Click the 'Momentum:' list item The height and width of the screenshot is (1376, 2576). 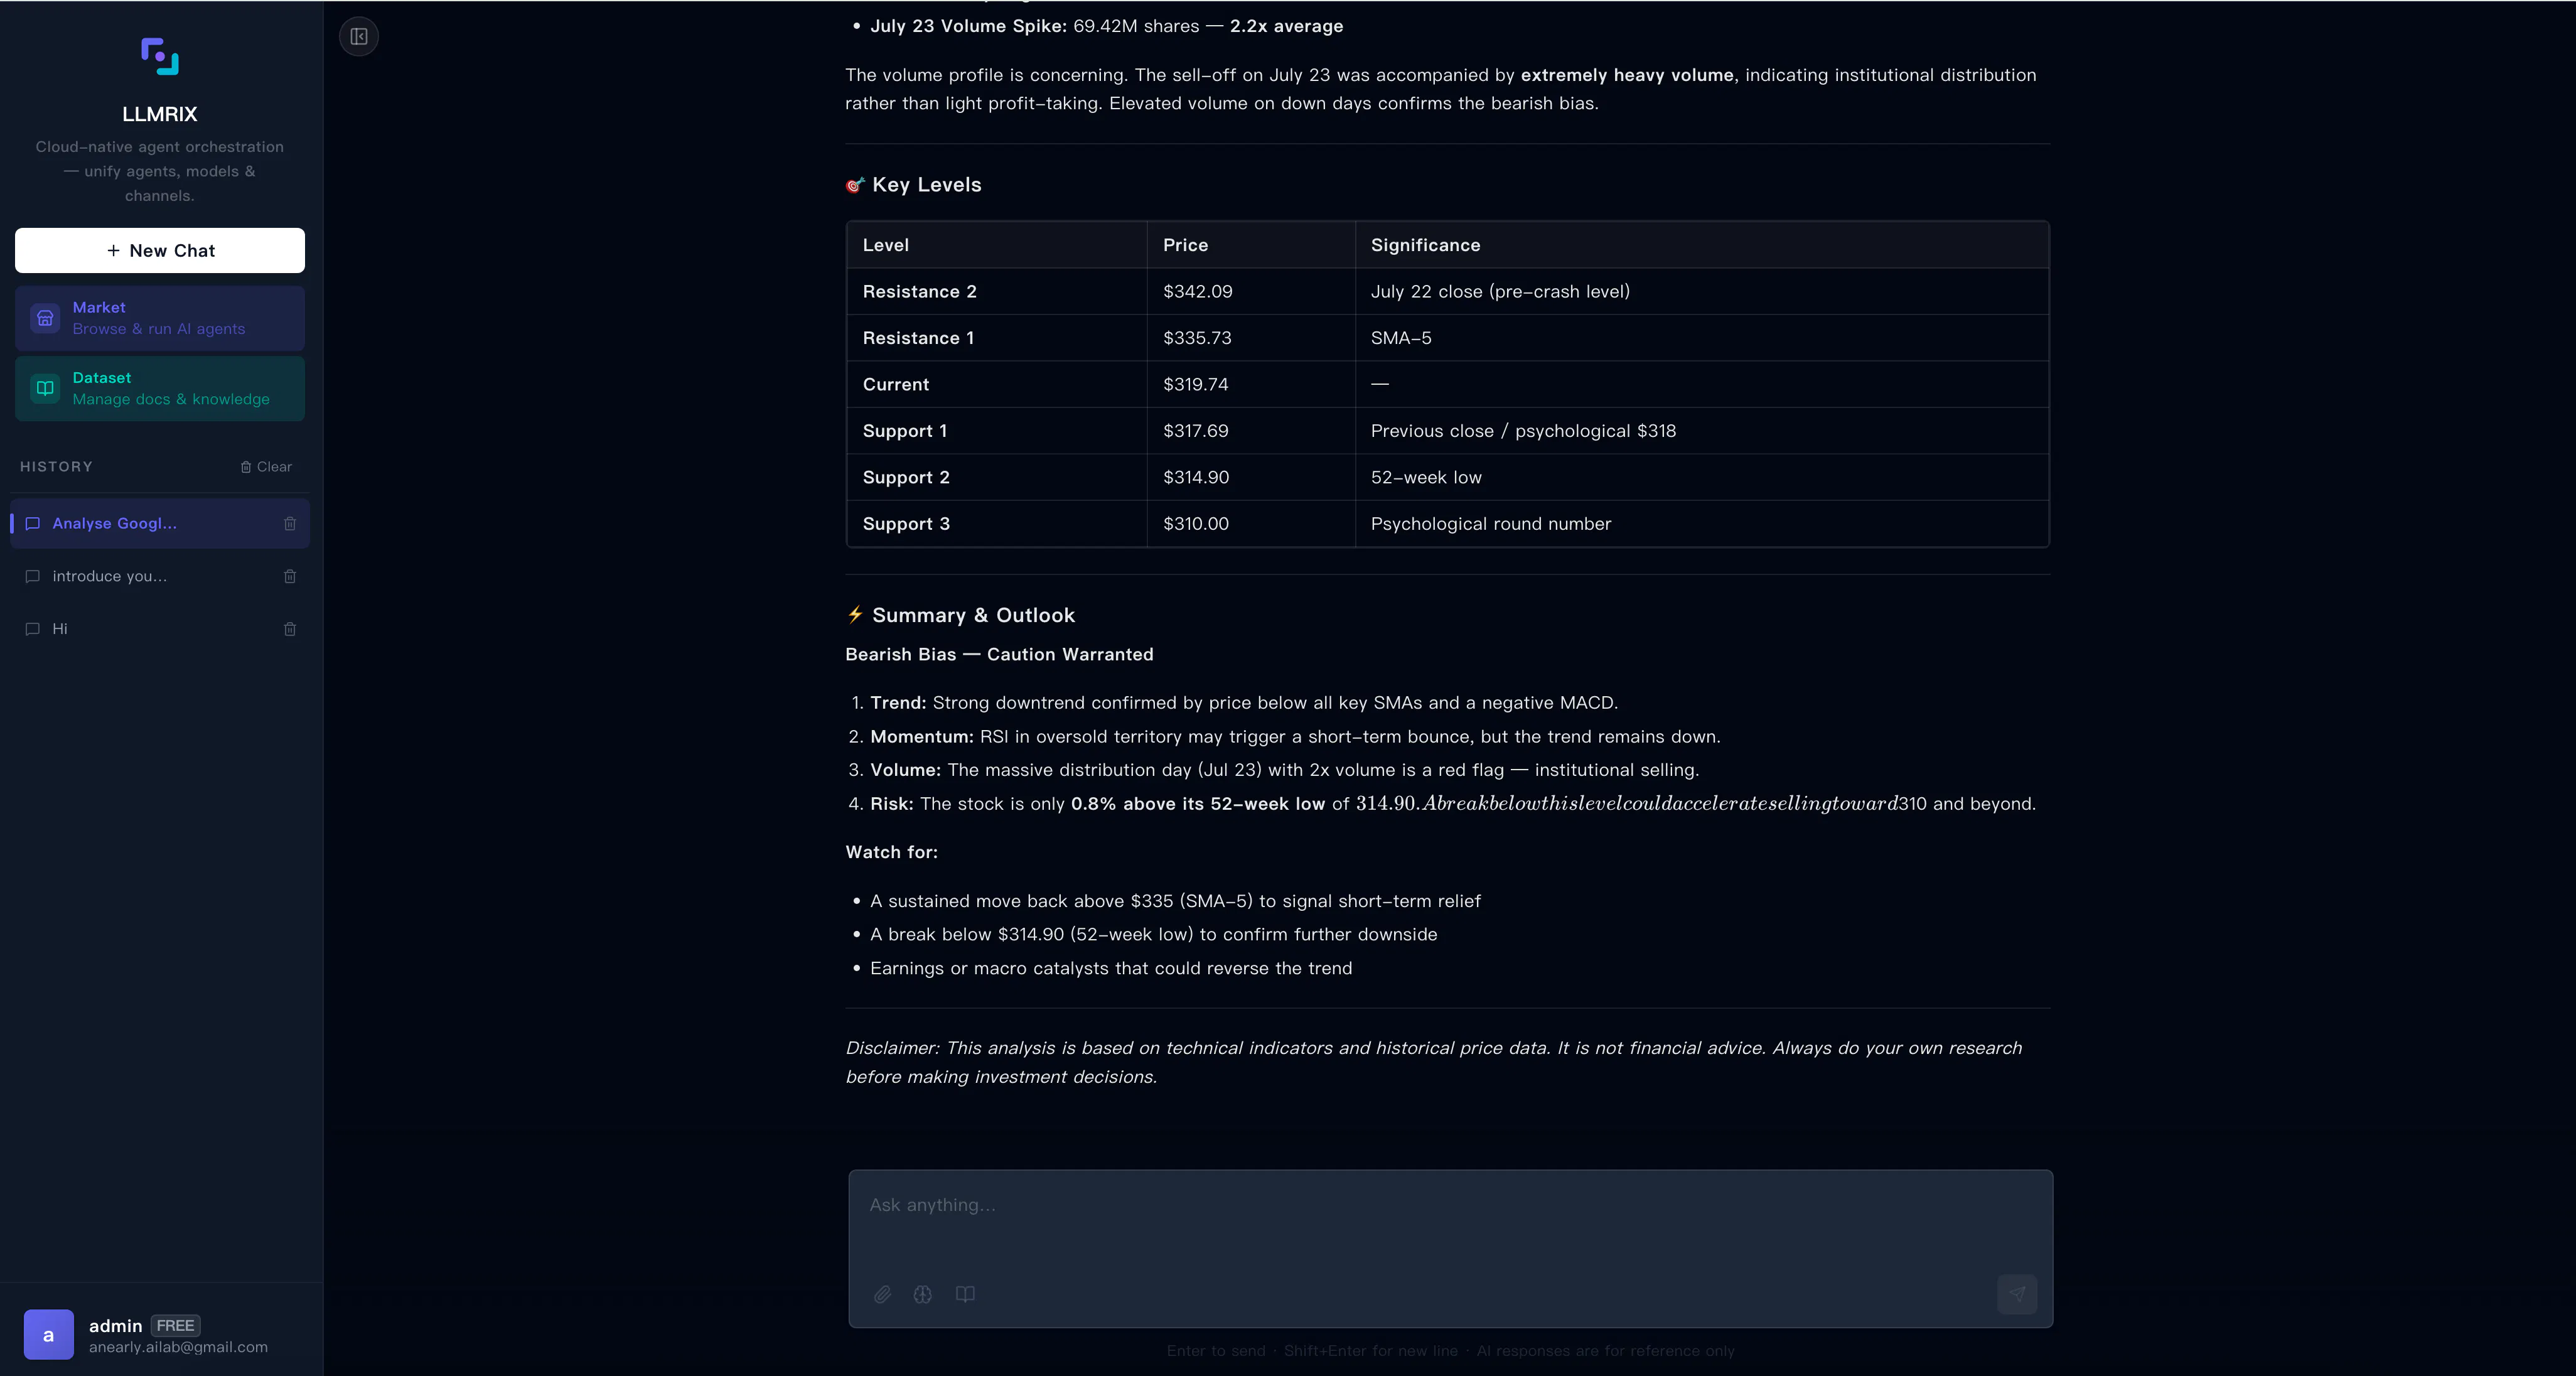(1295, 737)
